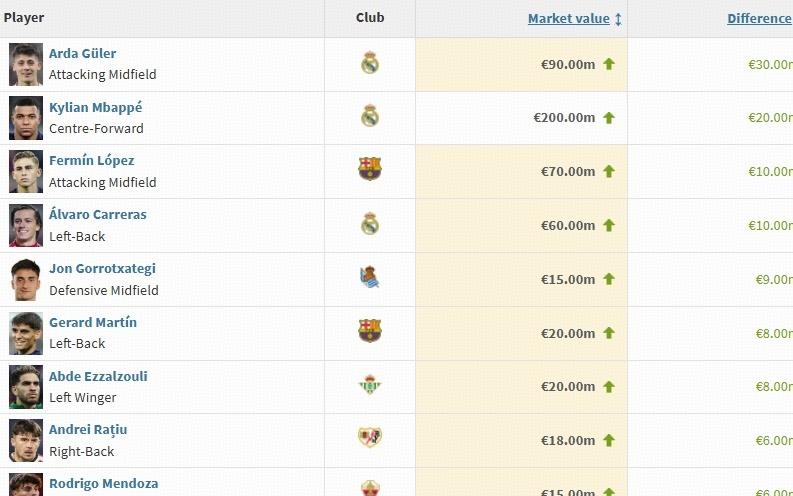Click the green up arrow beside €200.00m
The height and width of the screenshot is (496, 793).
(x=609, y=118)
